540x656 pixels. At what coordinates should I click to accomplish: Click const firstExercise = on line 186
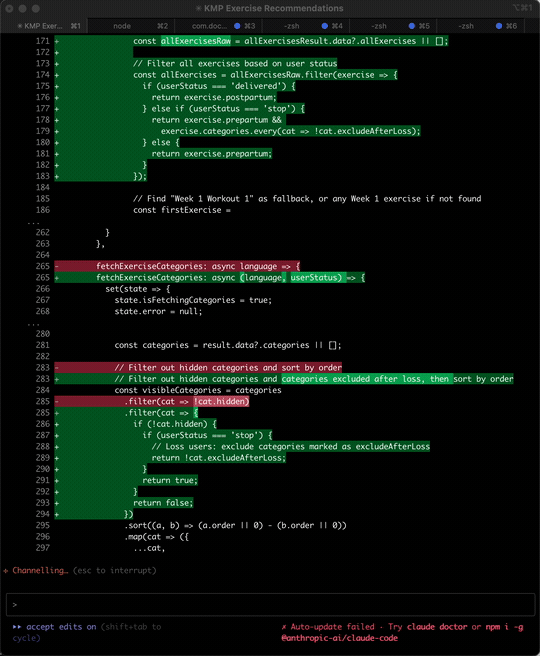tap(182, 210)
